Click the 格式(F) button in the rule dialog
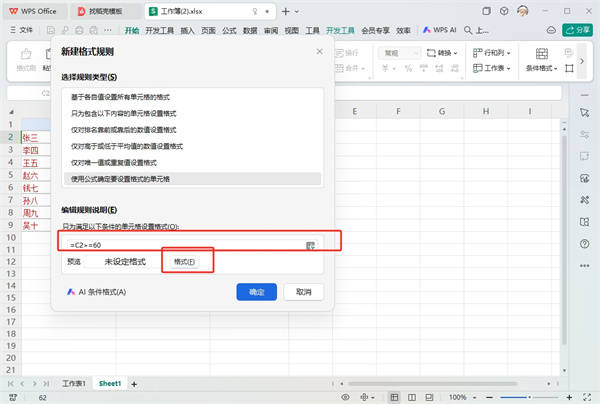Screen dimensions: 600x404 tap(184, 262)
